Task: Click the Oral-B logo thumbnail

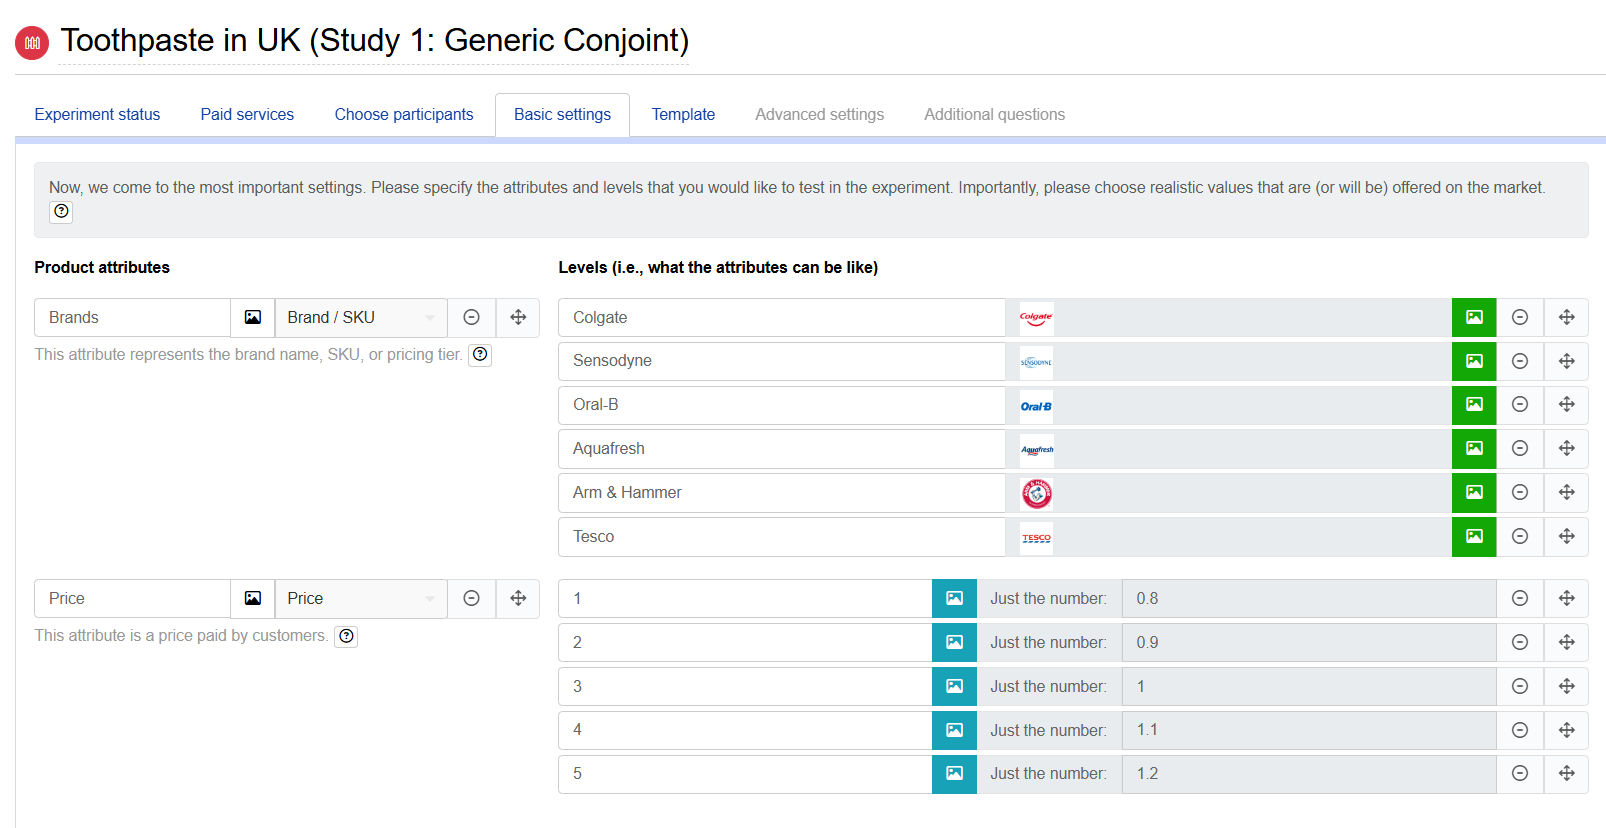Action: pos(1036,406)
